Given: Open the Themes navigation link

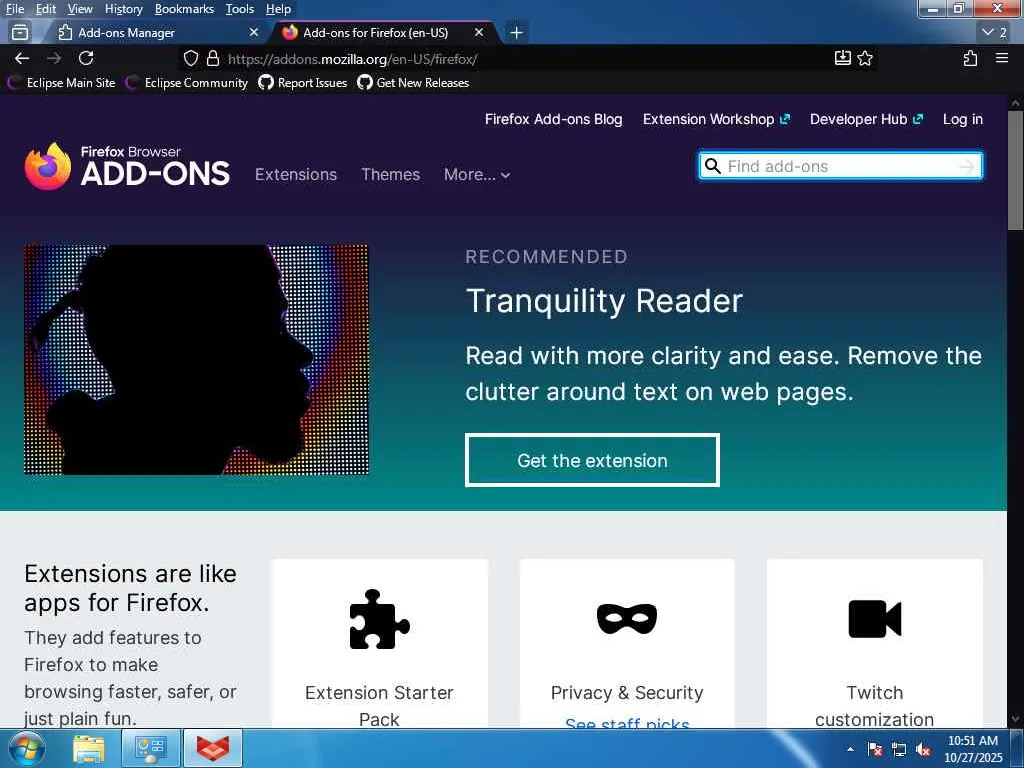Looking at the screenshot, I should click(x=391, y=174).
